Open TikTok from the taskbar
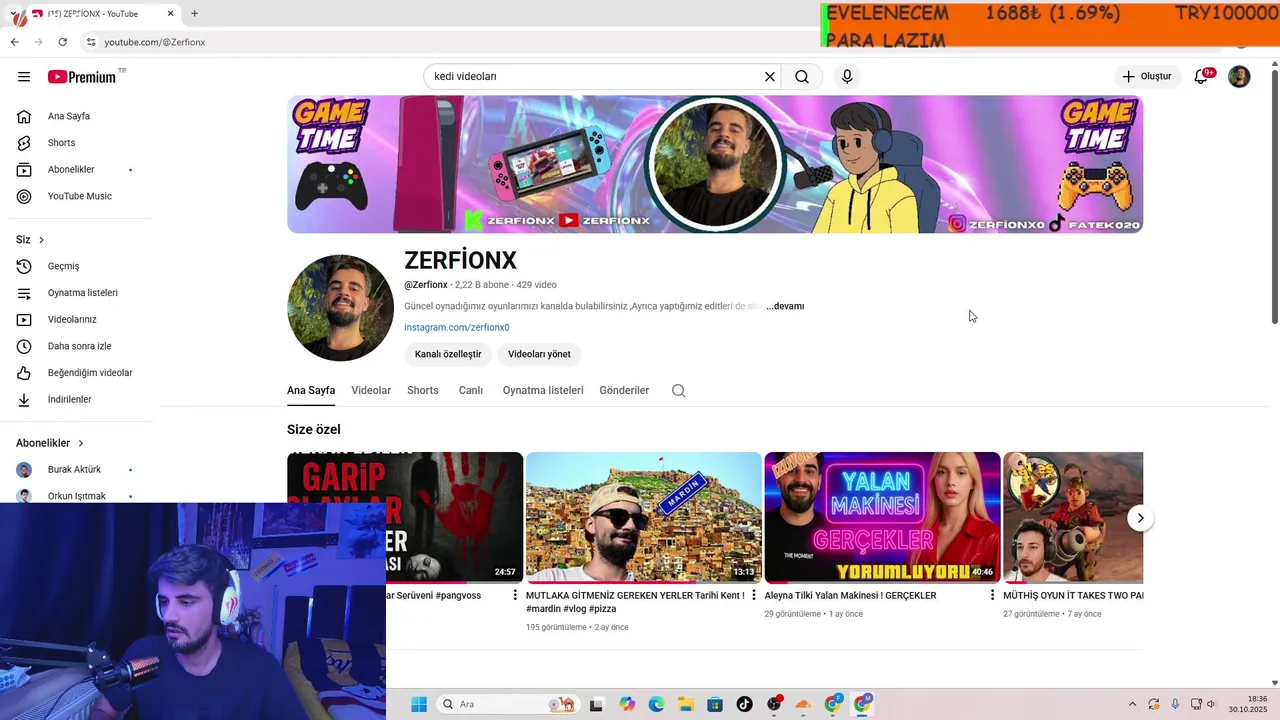Screen dimensions: 1280x720 [744, 704]
